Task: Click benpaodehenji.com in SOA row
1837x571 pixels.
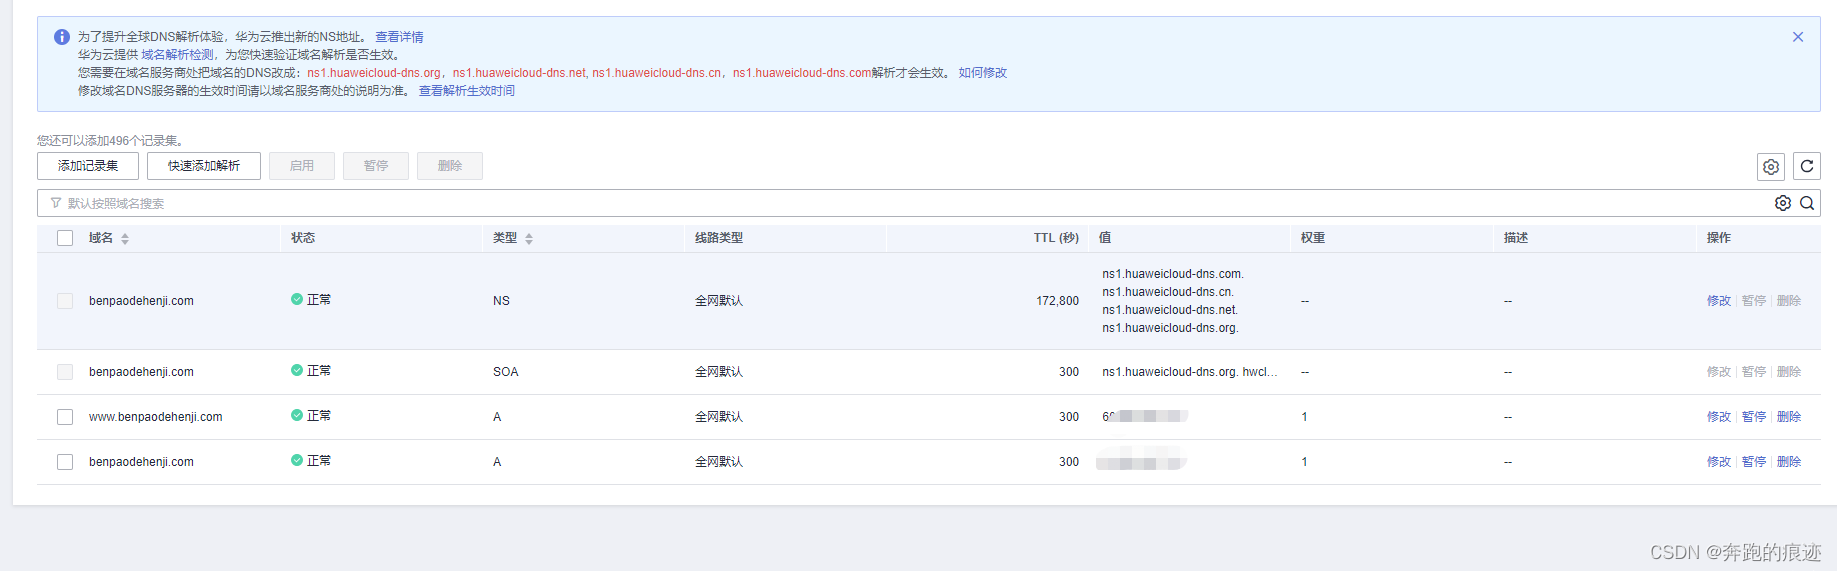Action: [x=141, y=372]
